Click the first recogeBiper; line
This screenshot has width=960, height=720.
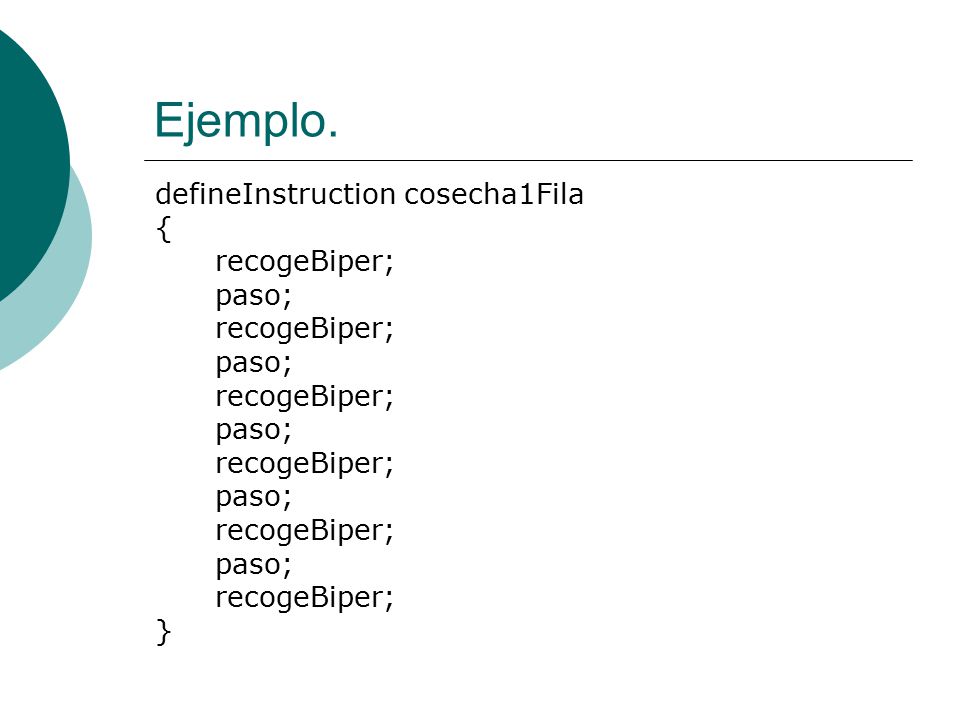[x=304, y=263]
